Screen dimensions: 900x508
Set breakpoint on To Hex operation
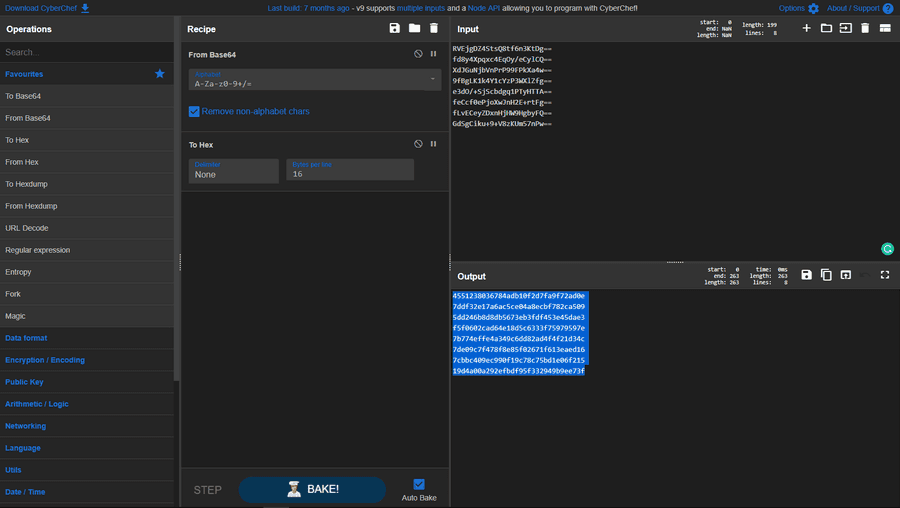(x=433, y=144)
